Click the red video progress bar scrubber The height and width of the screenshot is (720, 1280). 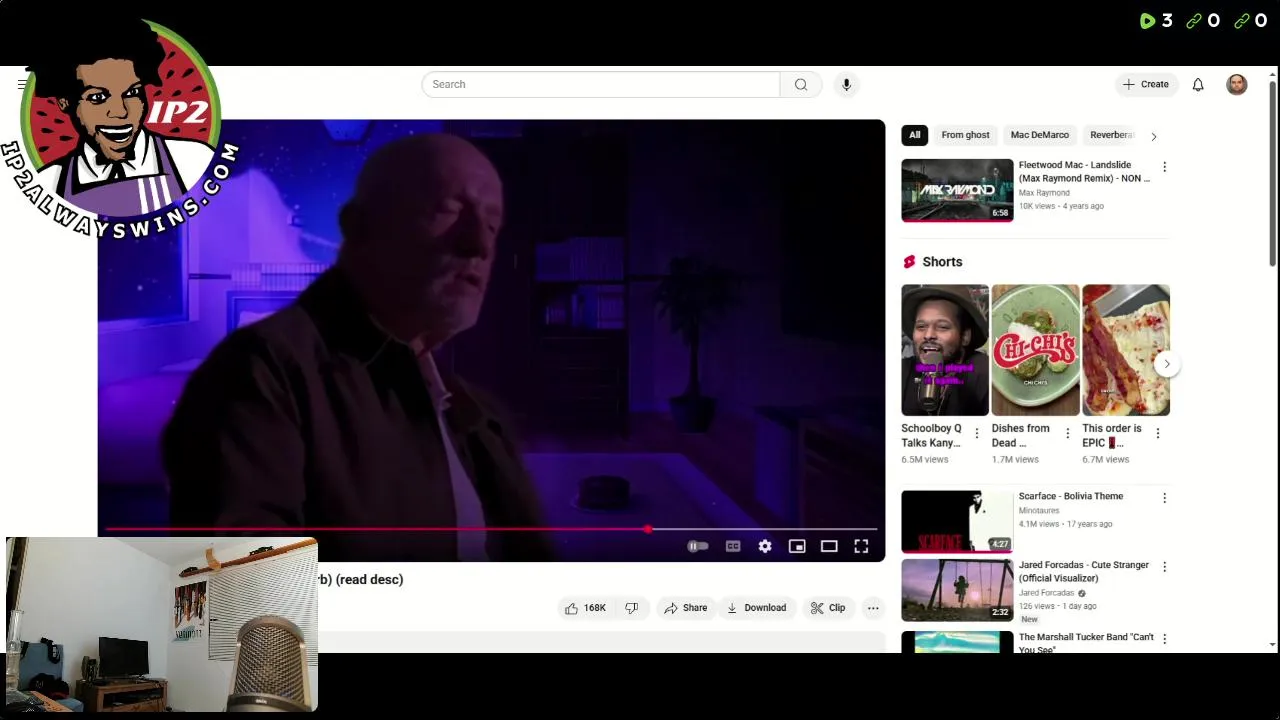tap(648, 529)
